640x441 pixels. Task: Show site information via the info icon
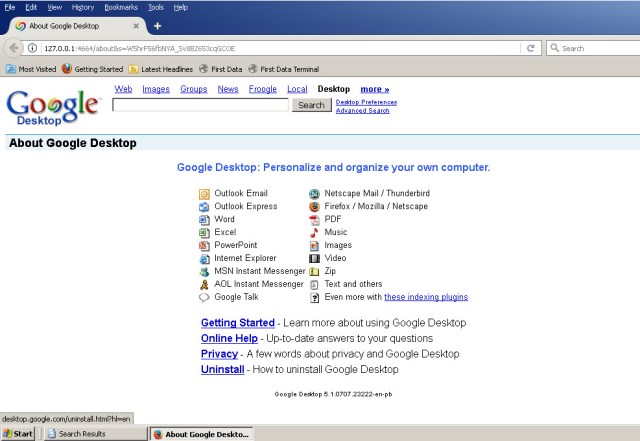click(x=32, y=48)
